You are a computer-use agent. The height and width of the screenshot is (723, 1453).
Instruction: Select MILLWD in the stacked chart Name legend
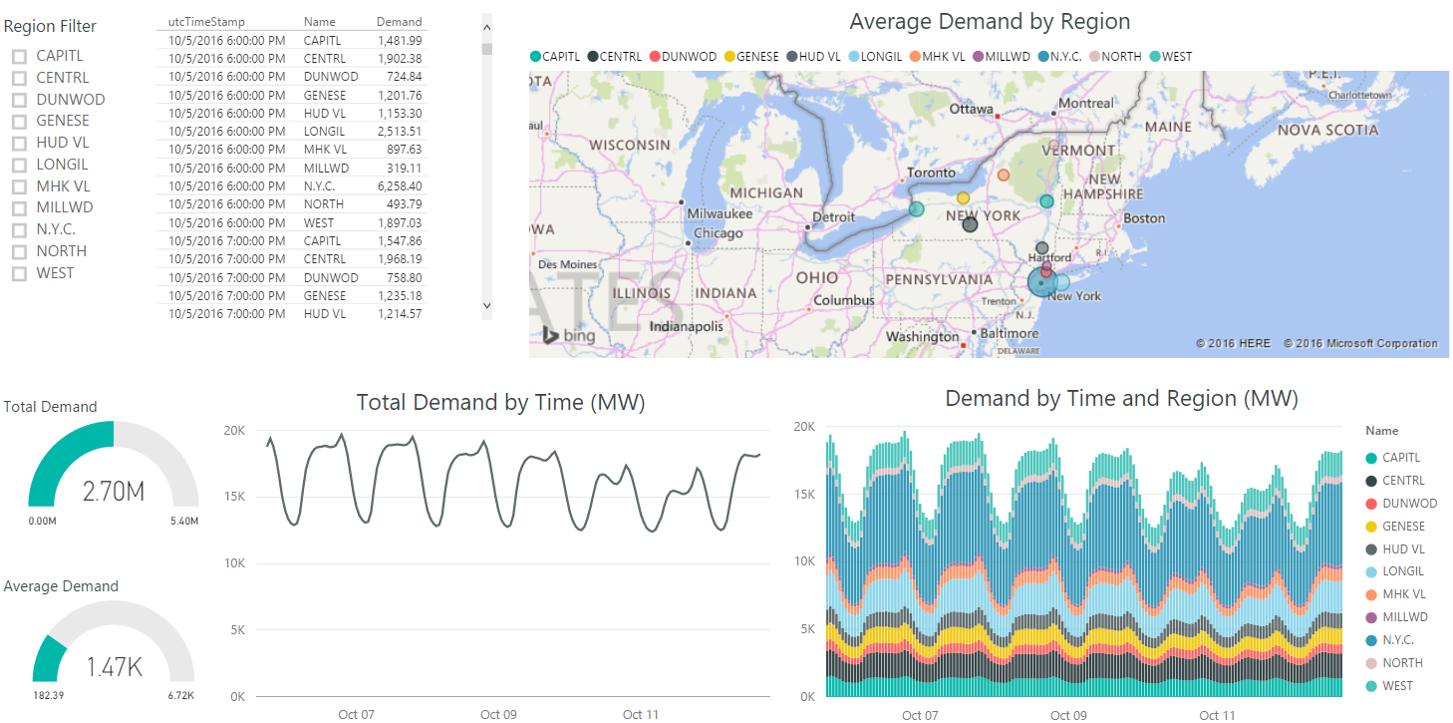(x=1398, y=617)
